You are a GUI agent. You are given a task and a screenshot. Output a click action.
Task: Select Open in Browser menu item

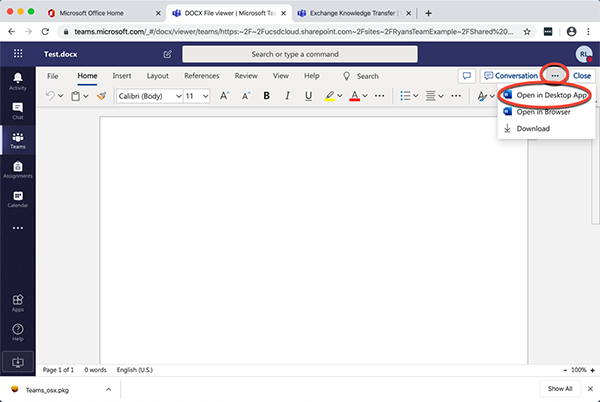pyautogui.click(x=546, y=112)
